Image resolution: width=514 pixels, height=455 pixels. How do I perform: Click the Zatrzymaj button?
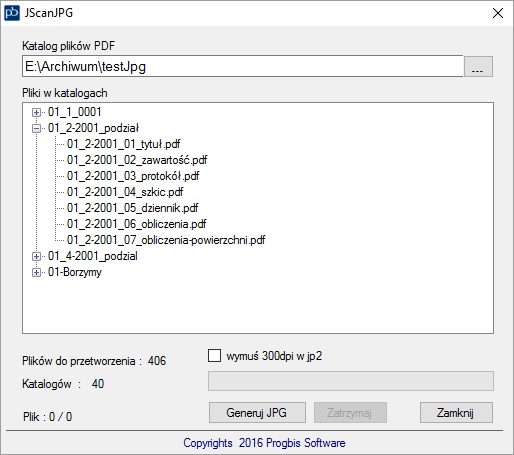tap(350, 413)
